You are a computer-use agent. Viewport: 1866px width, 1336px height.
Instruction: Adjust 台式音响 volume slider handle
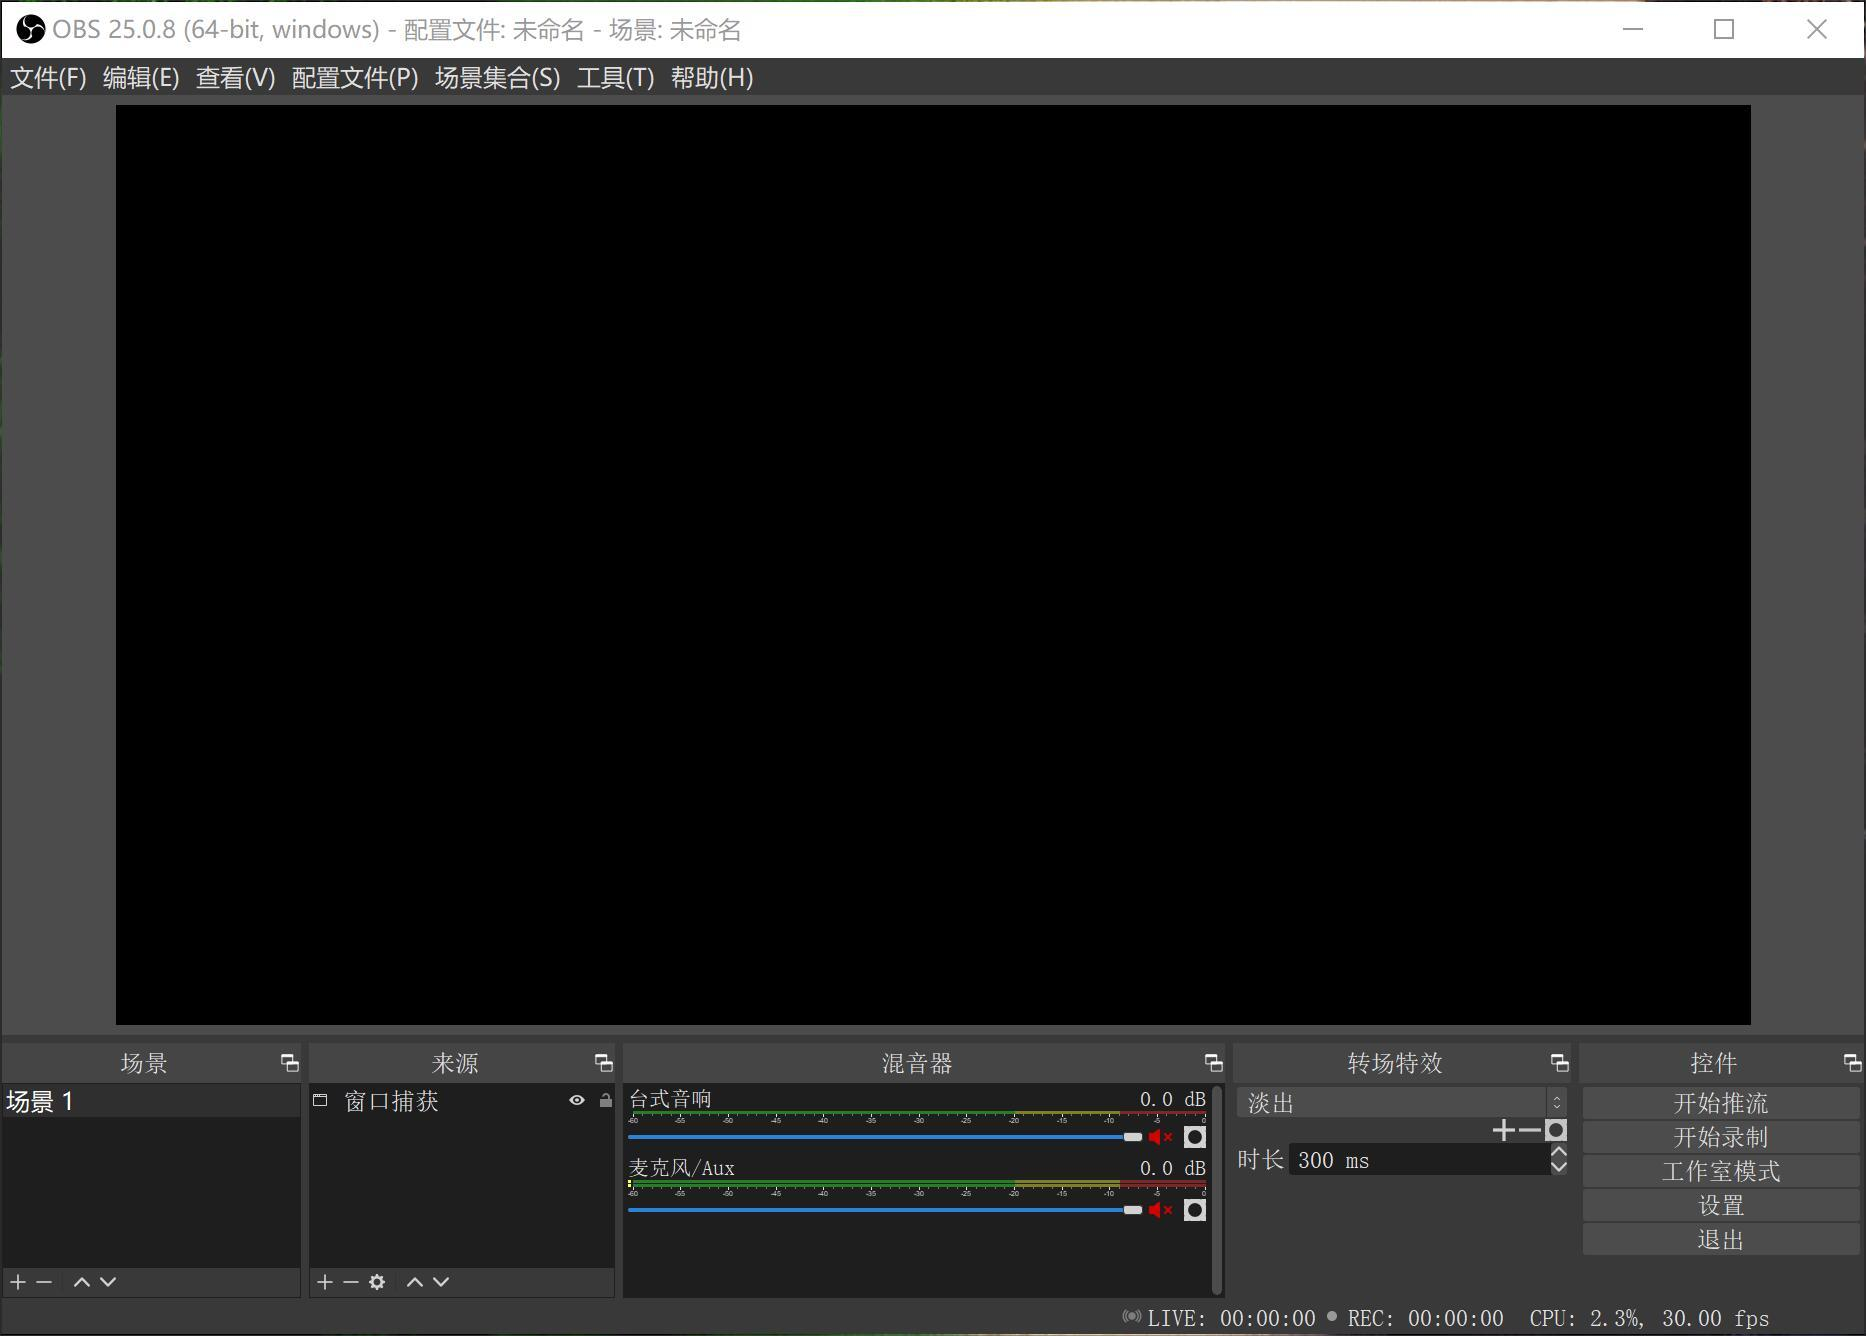click(x=1132, y=1137)
